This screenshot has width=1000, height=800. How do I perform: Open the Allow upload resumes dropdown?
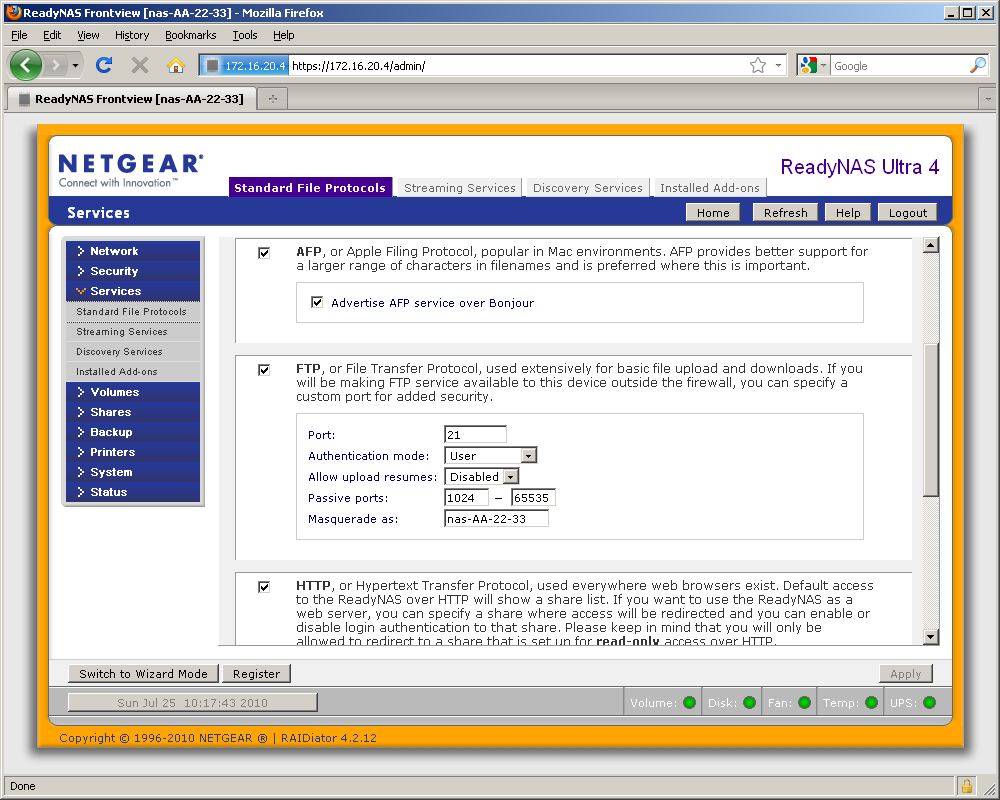click(x=482, y=477)
